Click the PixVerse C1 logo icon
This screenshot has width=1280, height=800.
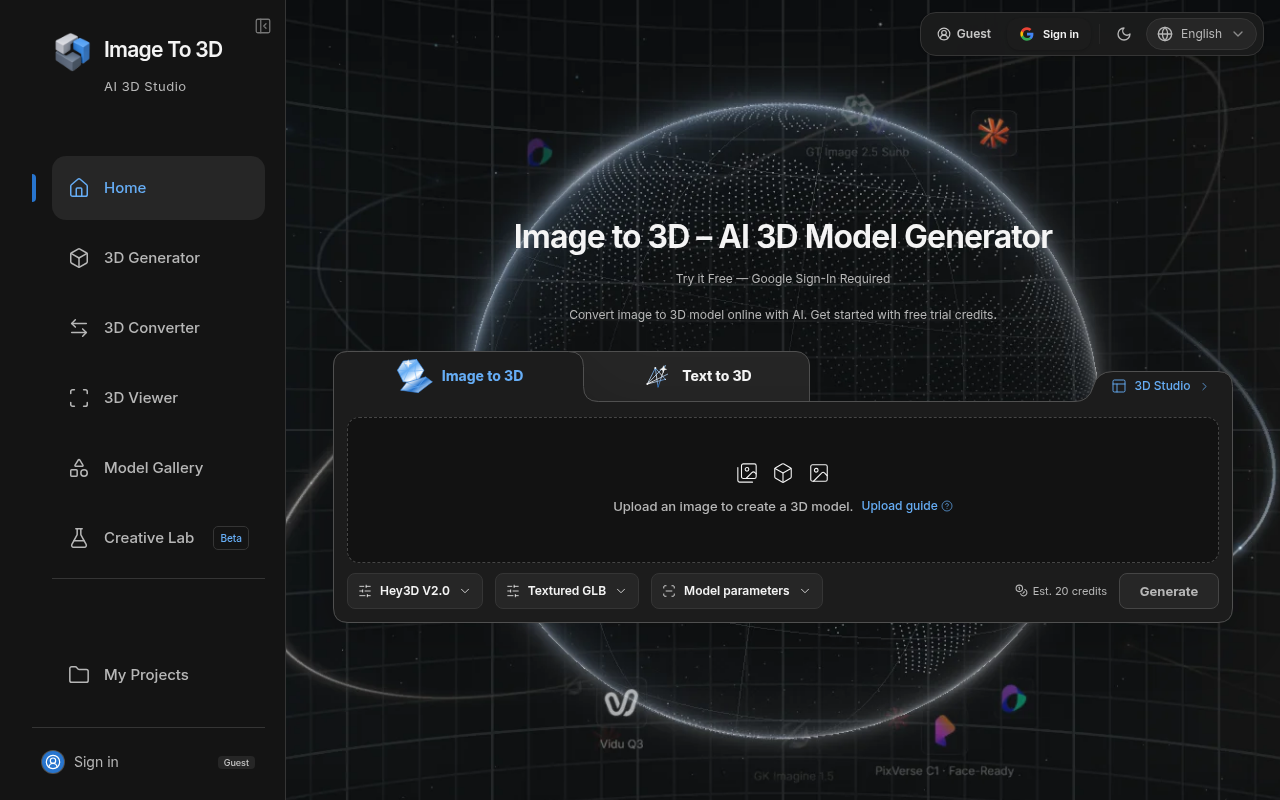tap(944, 731)
